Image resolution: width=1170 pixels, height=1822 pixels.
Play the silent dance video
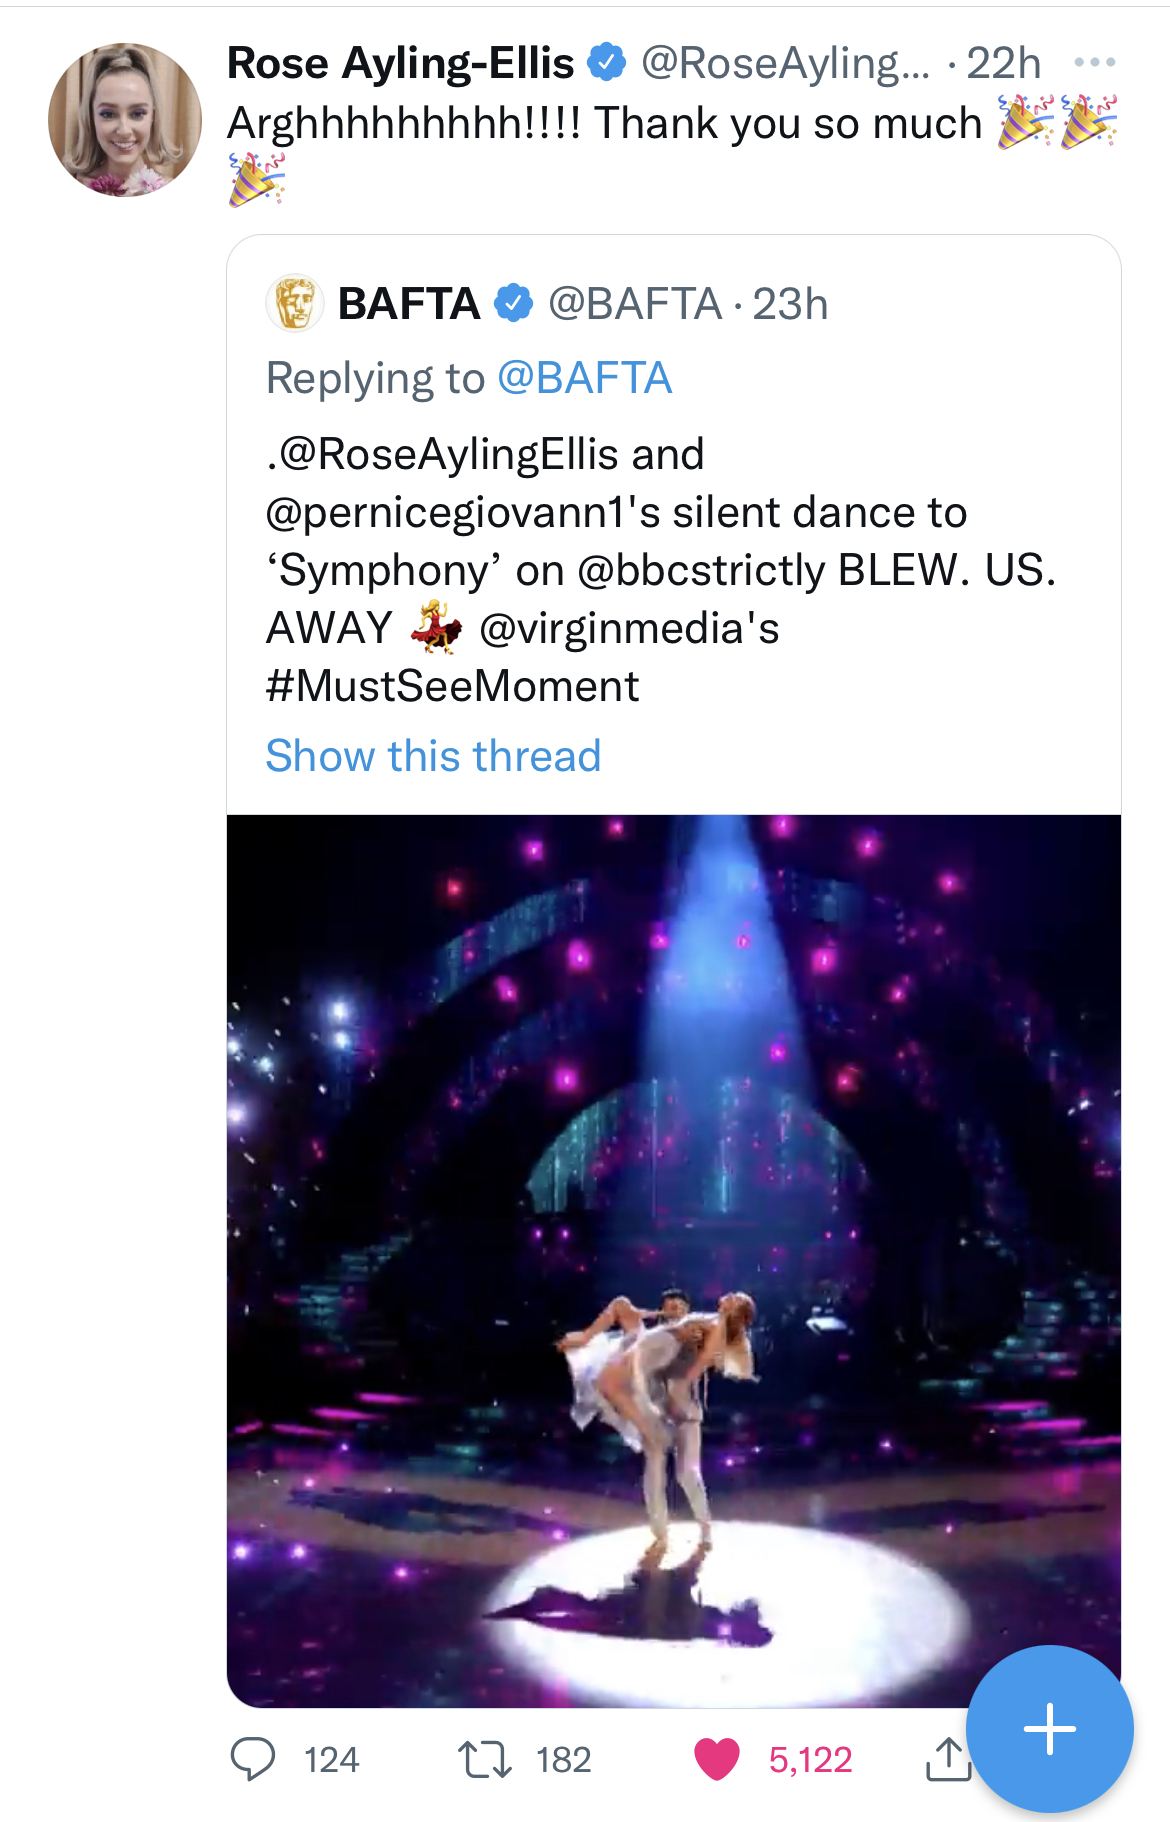coord(673,1260)
